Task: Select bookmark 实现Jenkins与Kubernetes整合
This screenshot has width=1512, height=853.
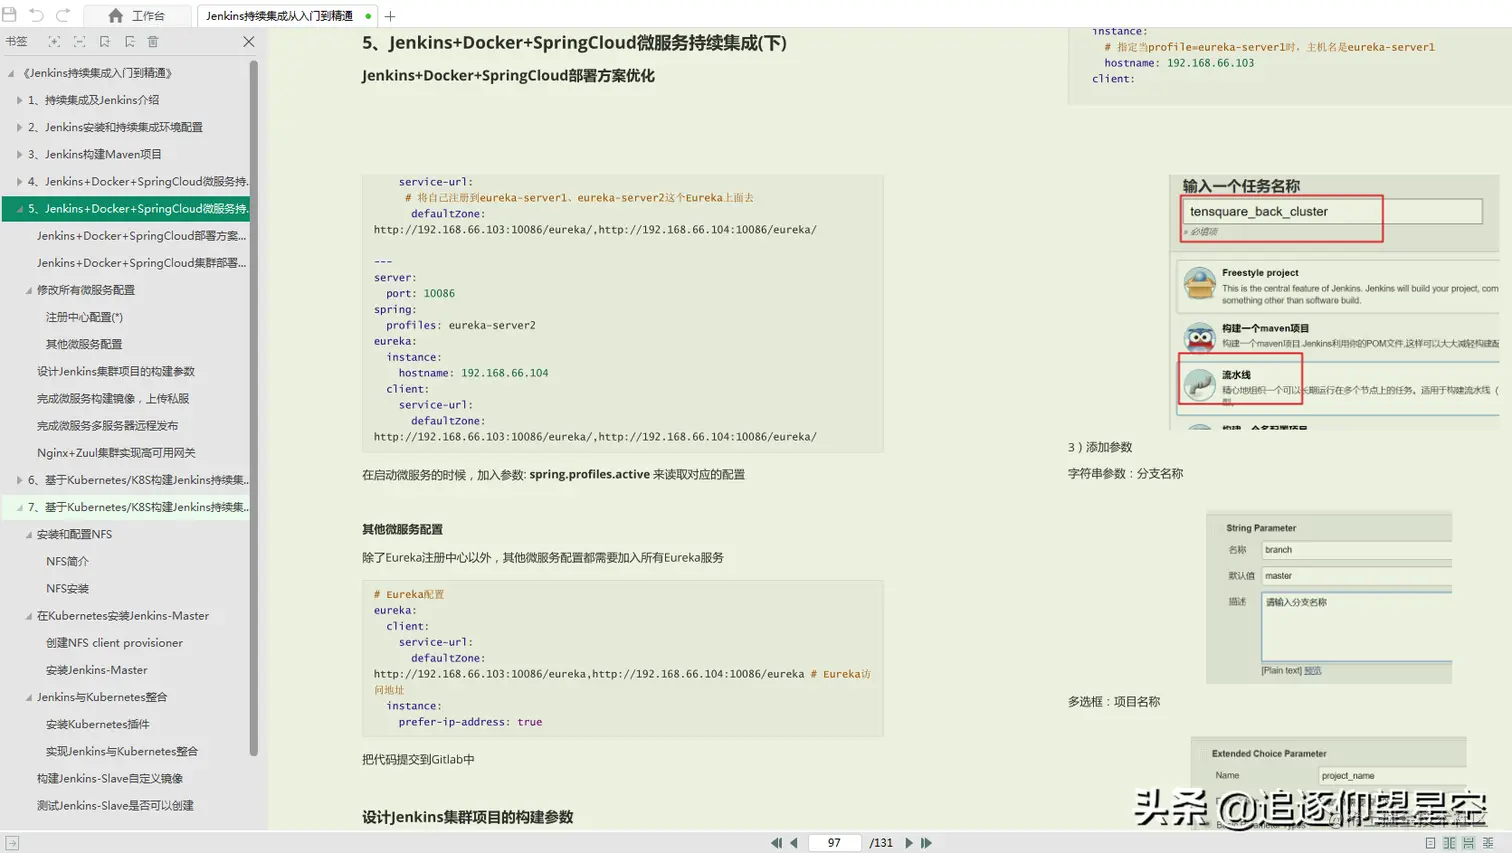Action: (121, 751)
